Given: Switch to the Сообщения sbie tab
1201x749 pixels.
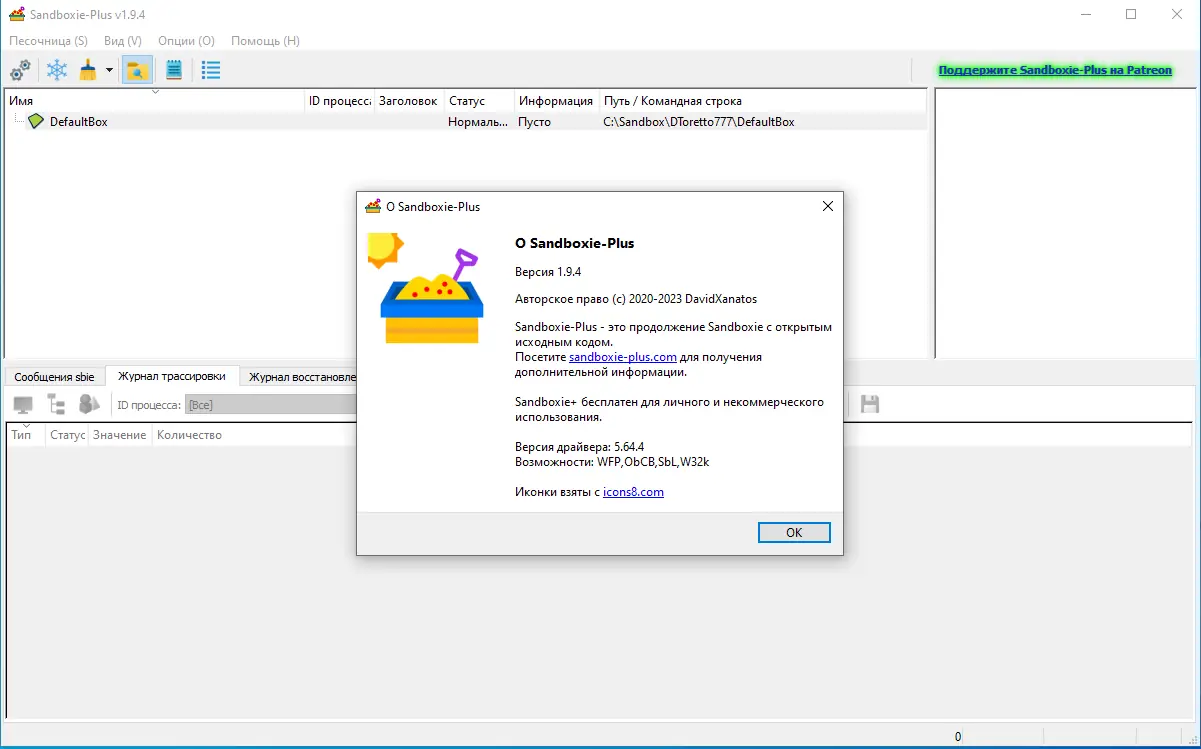Looking at the screenshot, I should pyautogui.click(x=54, y=377).
